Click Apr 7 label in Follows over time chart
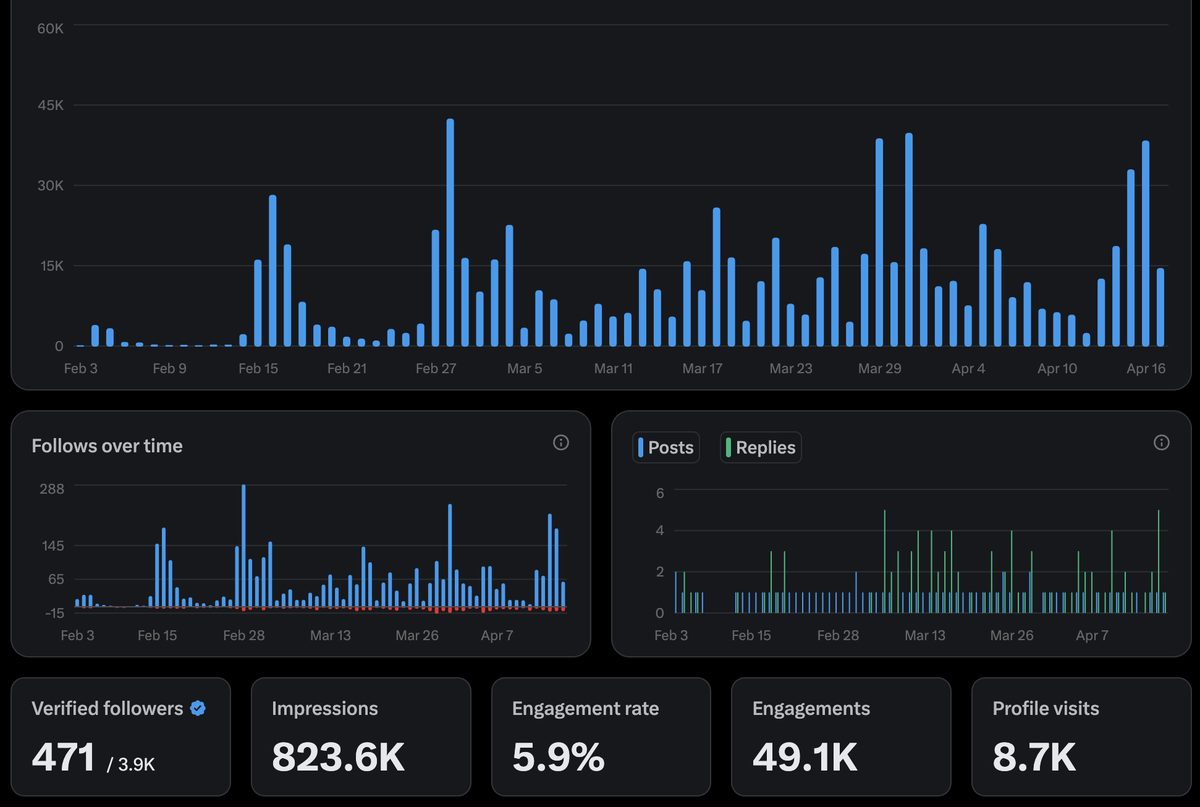 [x=497, y=635]
